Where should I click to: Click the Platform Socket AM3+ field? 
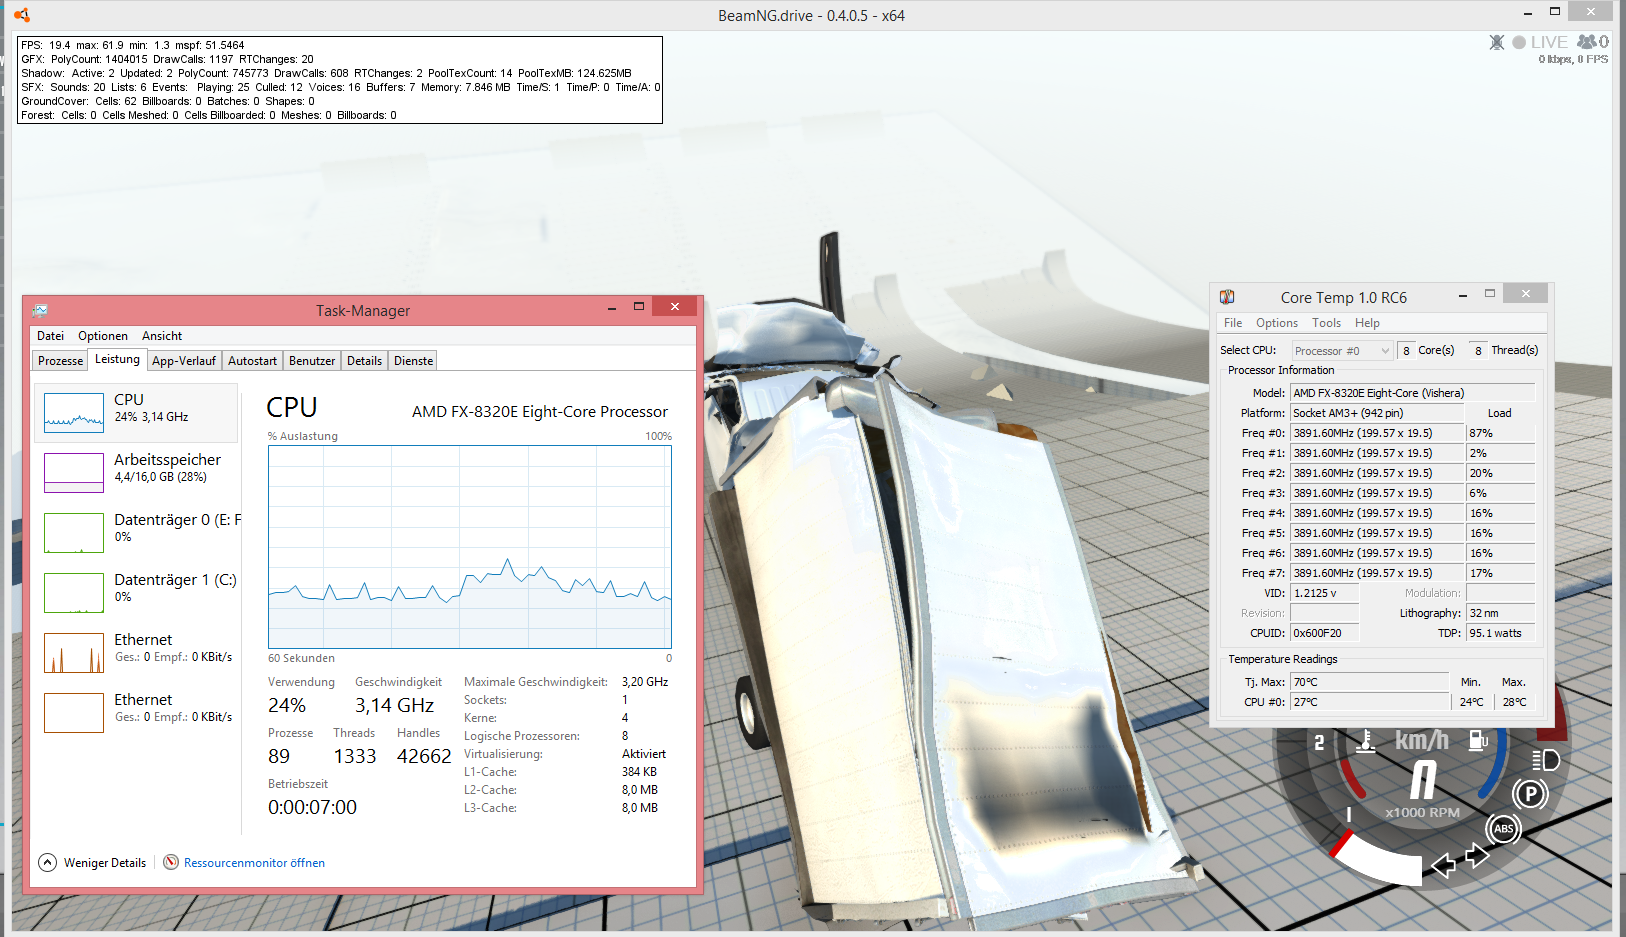click(x=1377, y=413)
